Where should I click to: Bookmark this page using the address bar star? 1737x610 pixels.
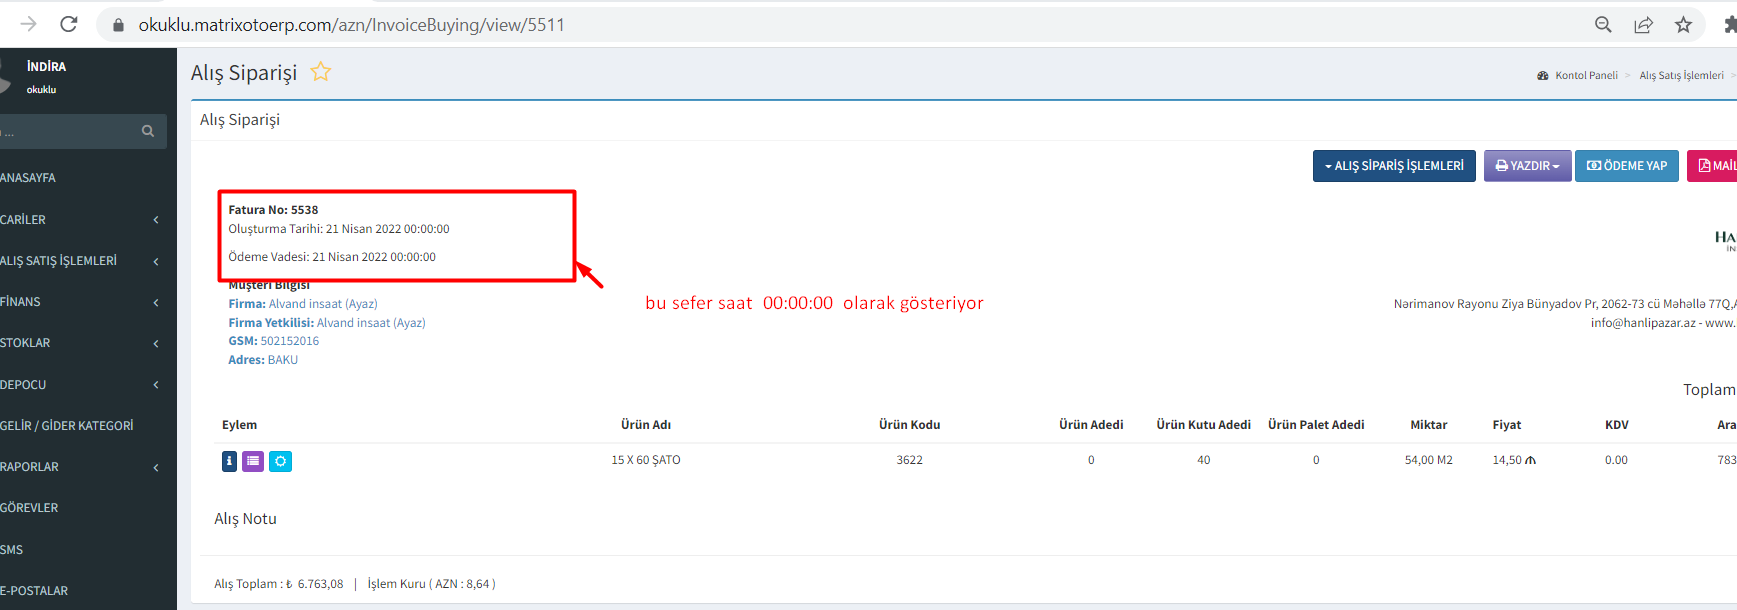1683,25
